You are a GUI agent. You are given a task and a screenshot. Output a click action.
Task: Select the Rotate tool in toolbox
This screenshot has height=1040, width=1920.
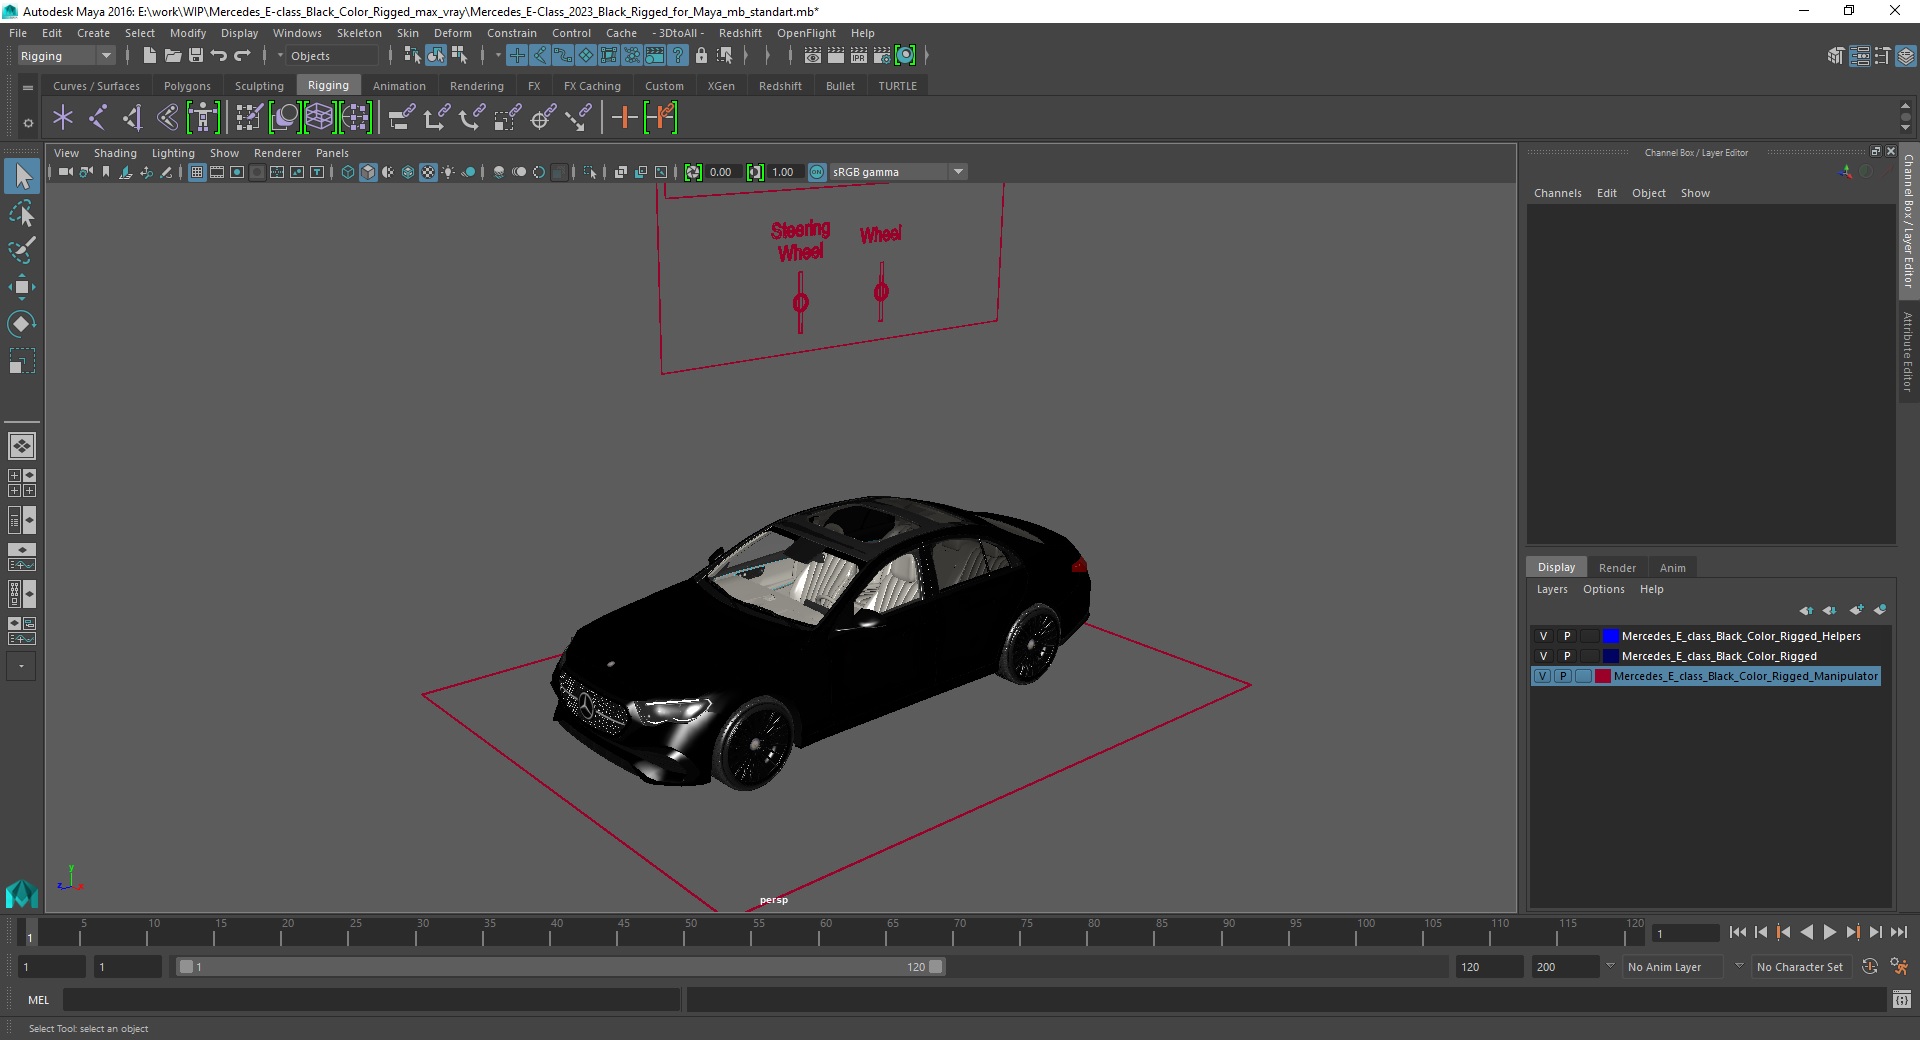coord(21,324)
